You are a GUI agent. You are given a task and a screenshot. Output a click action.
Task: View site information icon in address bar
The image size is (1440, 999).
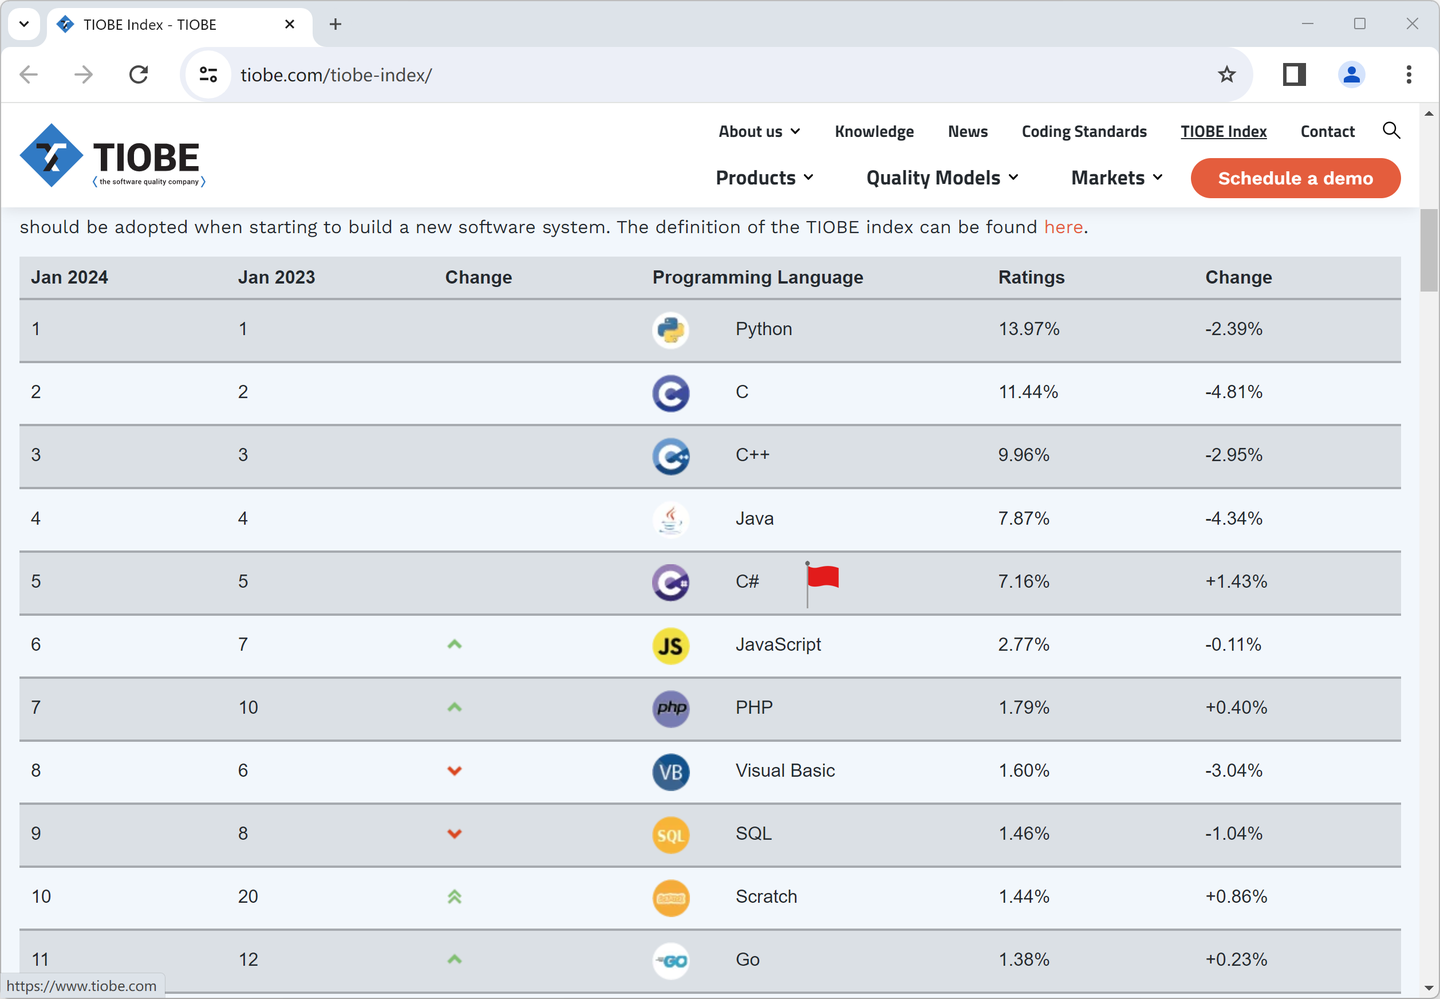coord(209,75)
